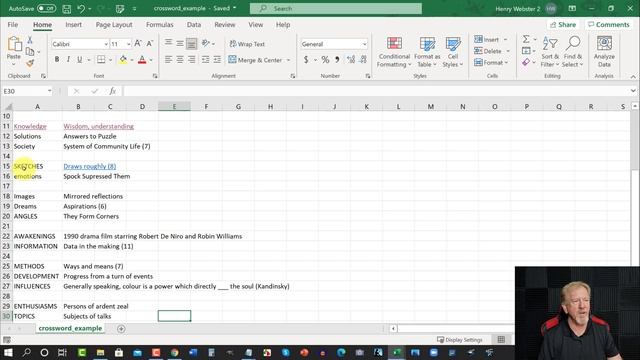The image size is (640, 360).
Task: Click the Borders icon
Action: [x=101, y=60]
